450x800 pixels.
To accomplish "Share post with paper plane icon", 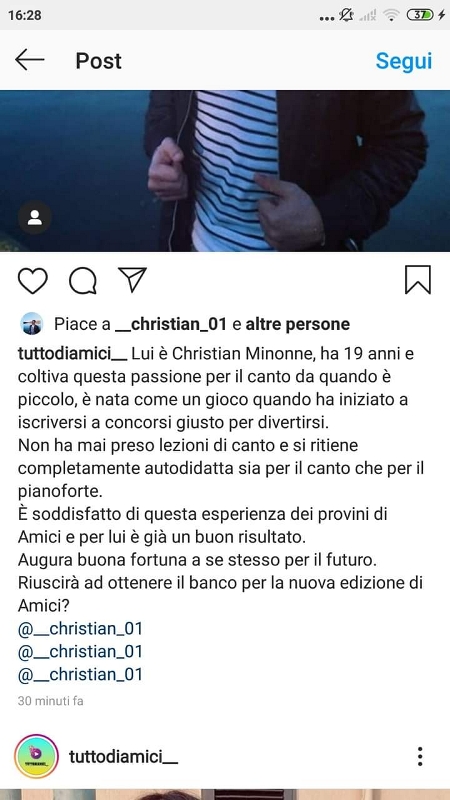I will [133, 279].
